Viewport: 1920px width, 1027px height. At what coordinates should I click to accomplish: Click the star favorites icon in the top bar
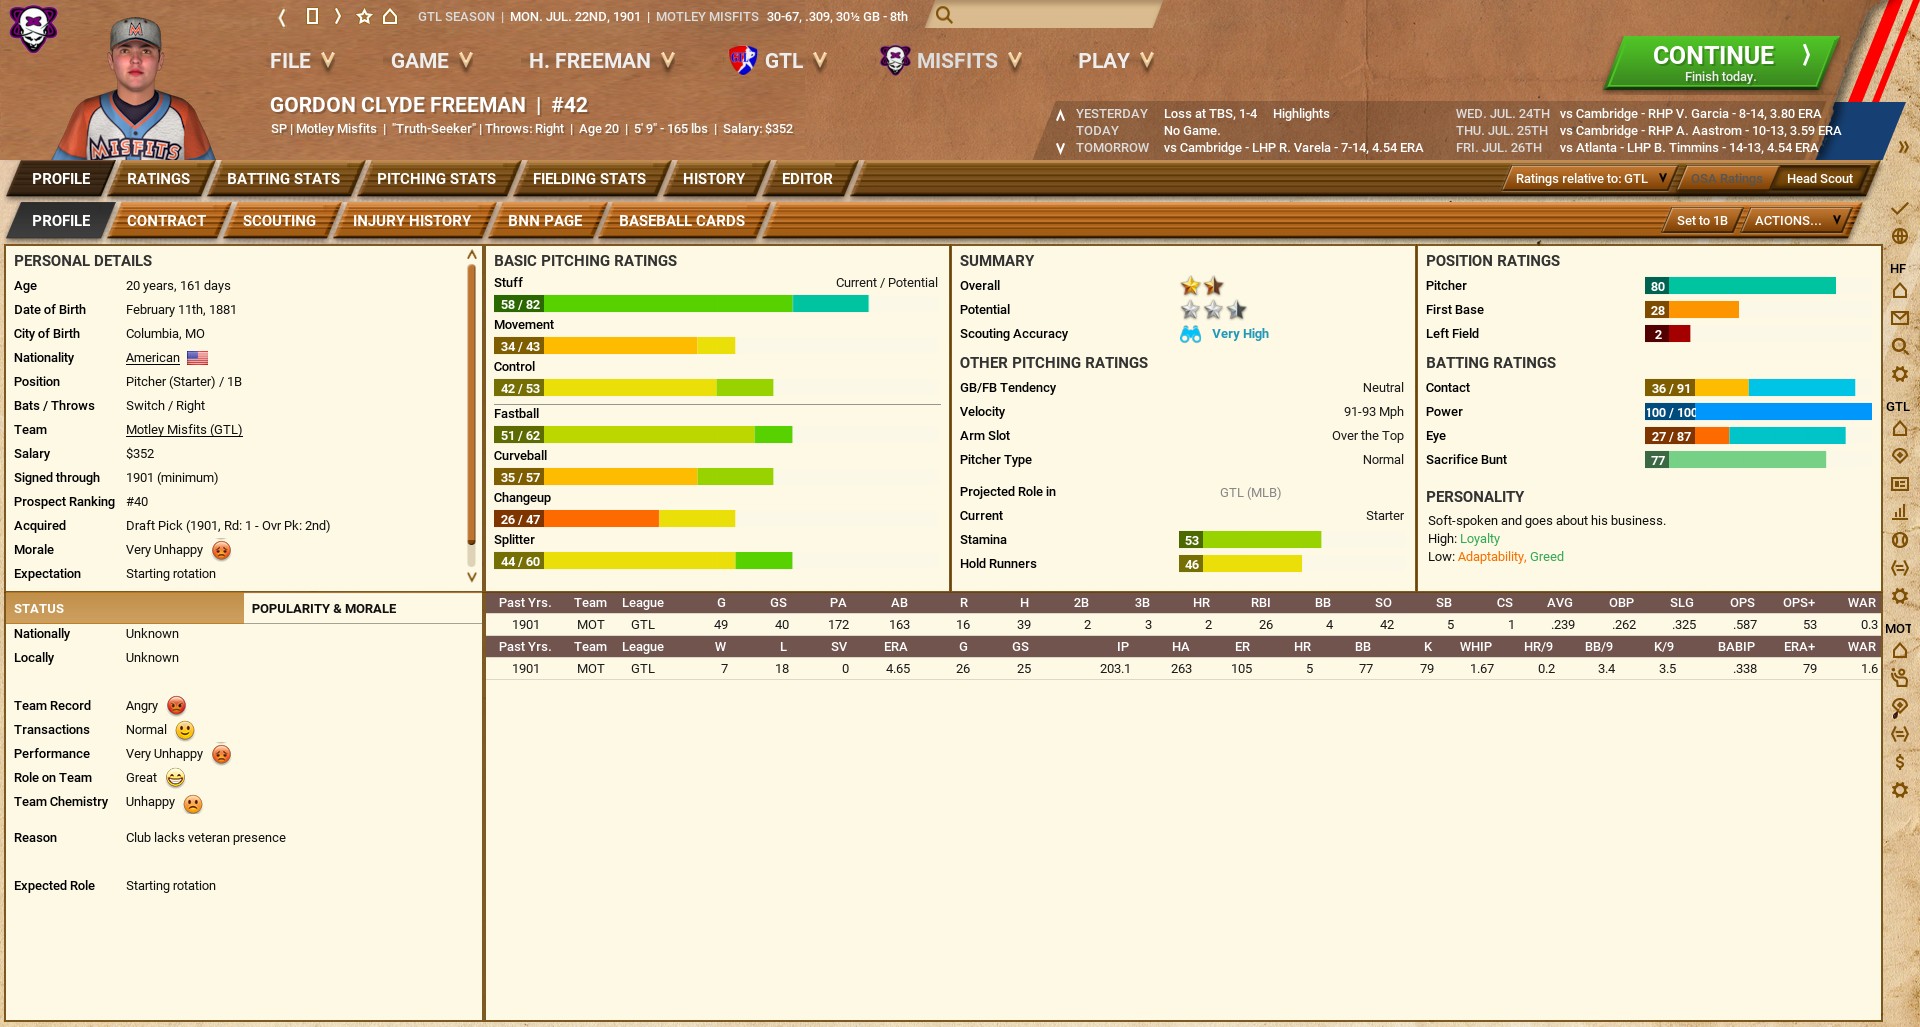pos(365,16)
